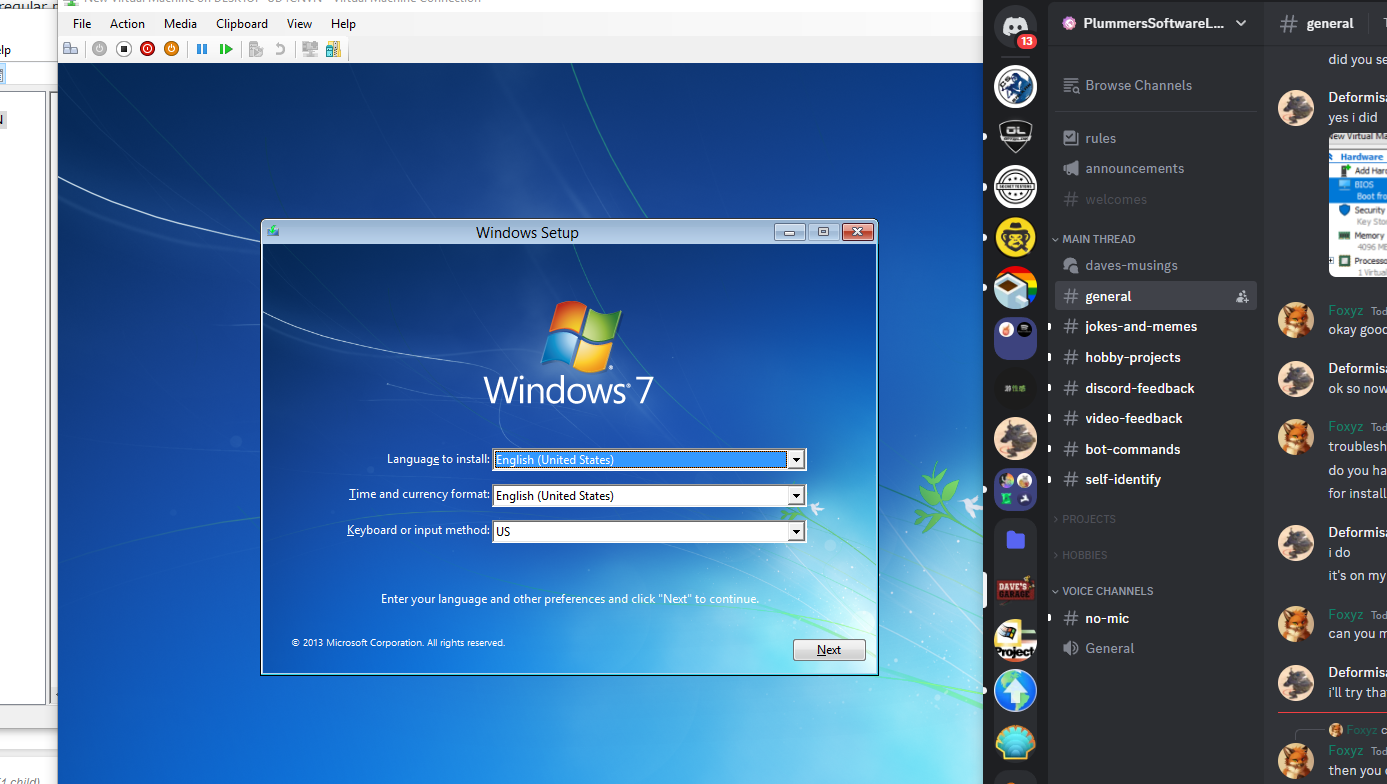Open the blue circular logo server below Discord home

pyautogui.click(x=1015, y=85)
